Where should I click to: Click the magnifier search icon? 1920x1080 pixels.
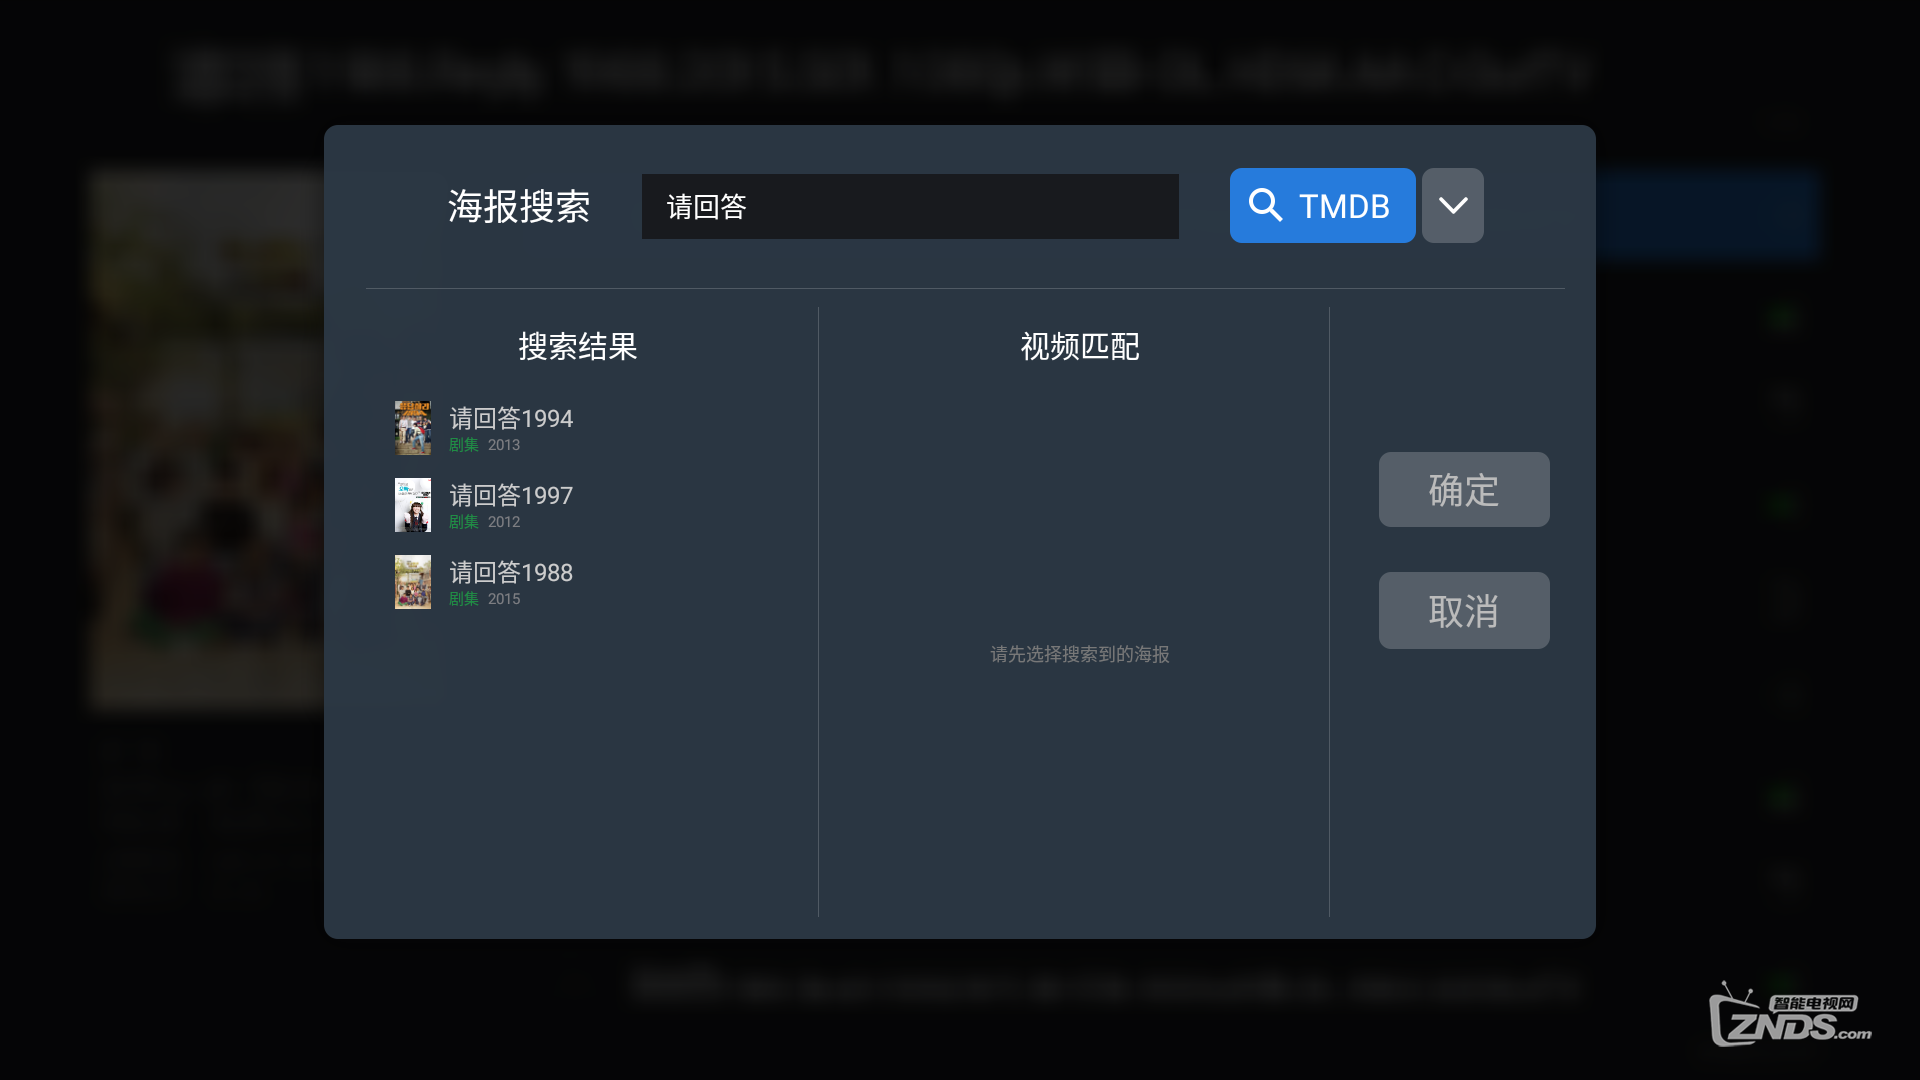click(x=1265, y=205)
